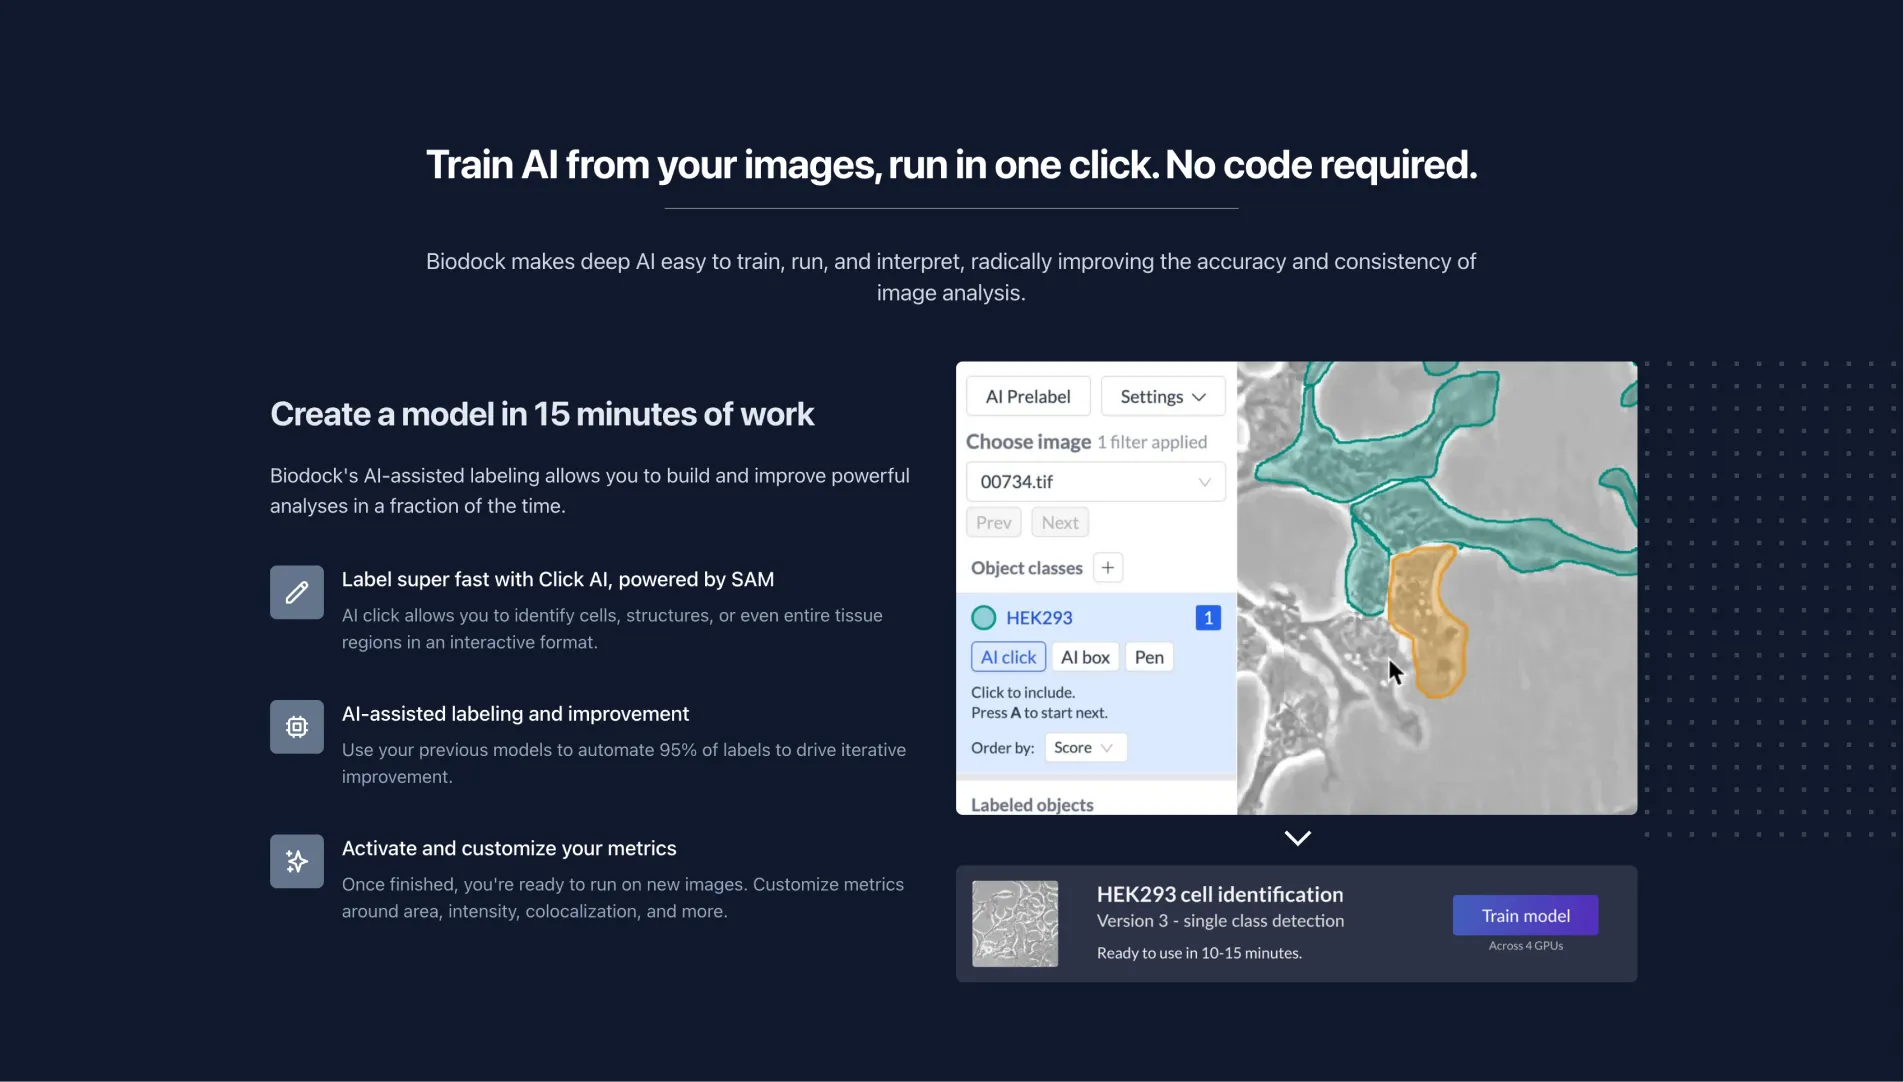
Task: Go to the Prev image
Action: [x=993, y=523]
